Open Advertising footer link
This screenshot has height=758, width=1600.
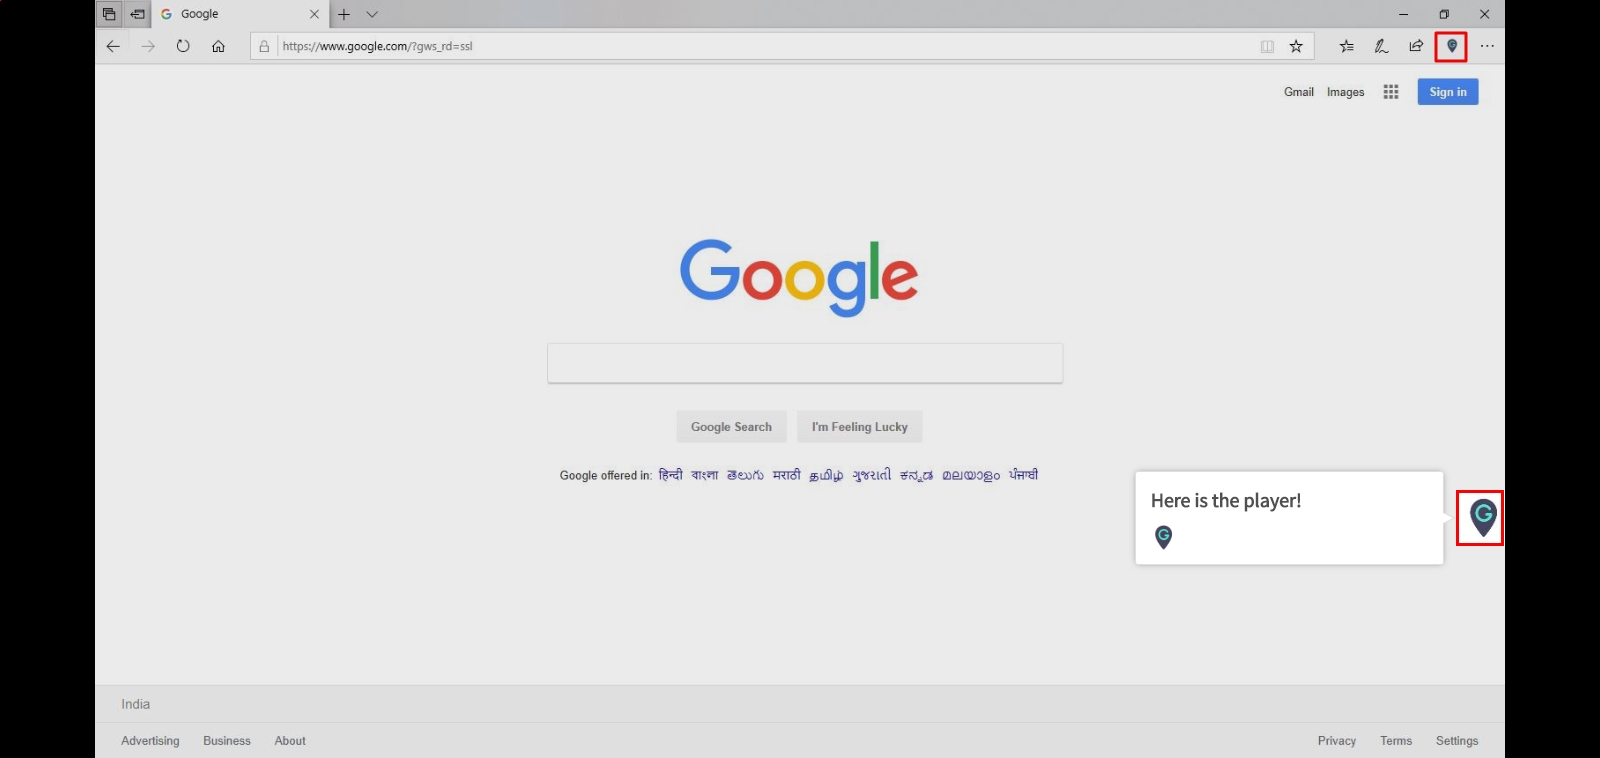150,741
